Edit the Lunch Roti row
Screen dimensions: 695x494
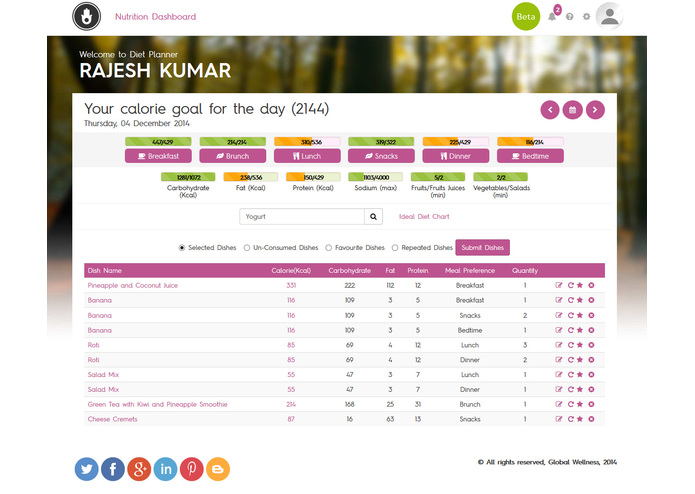[558, 345]
